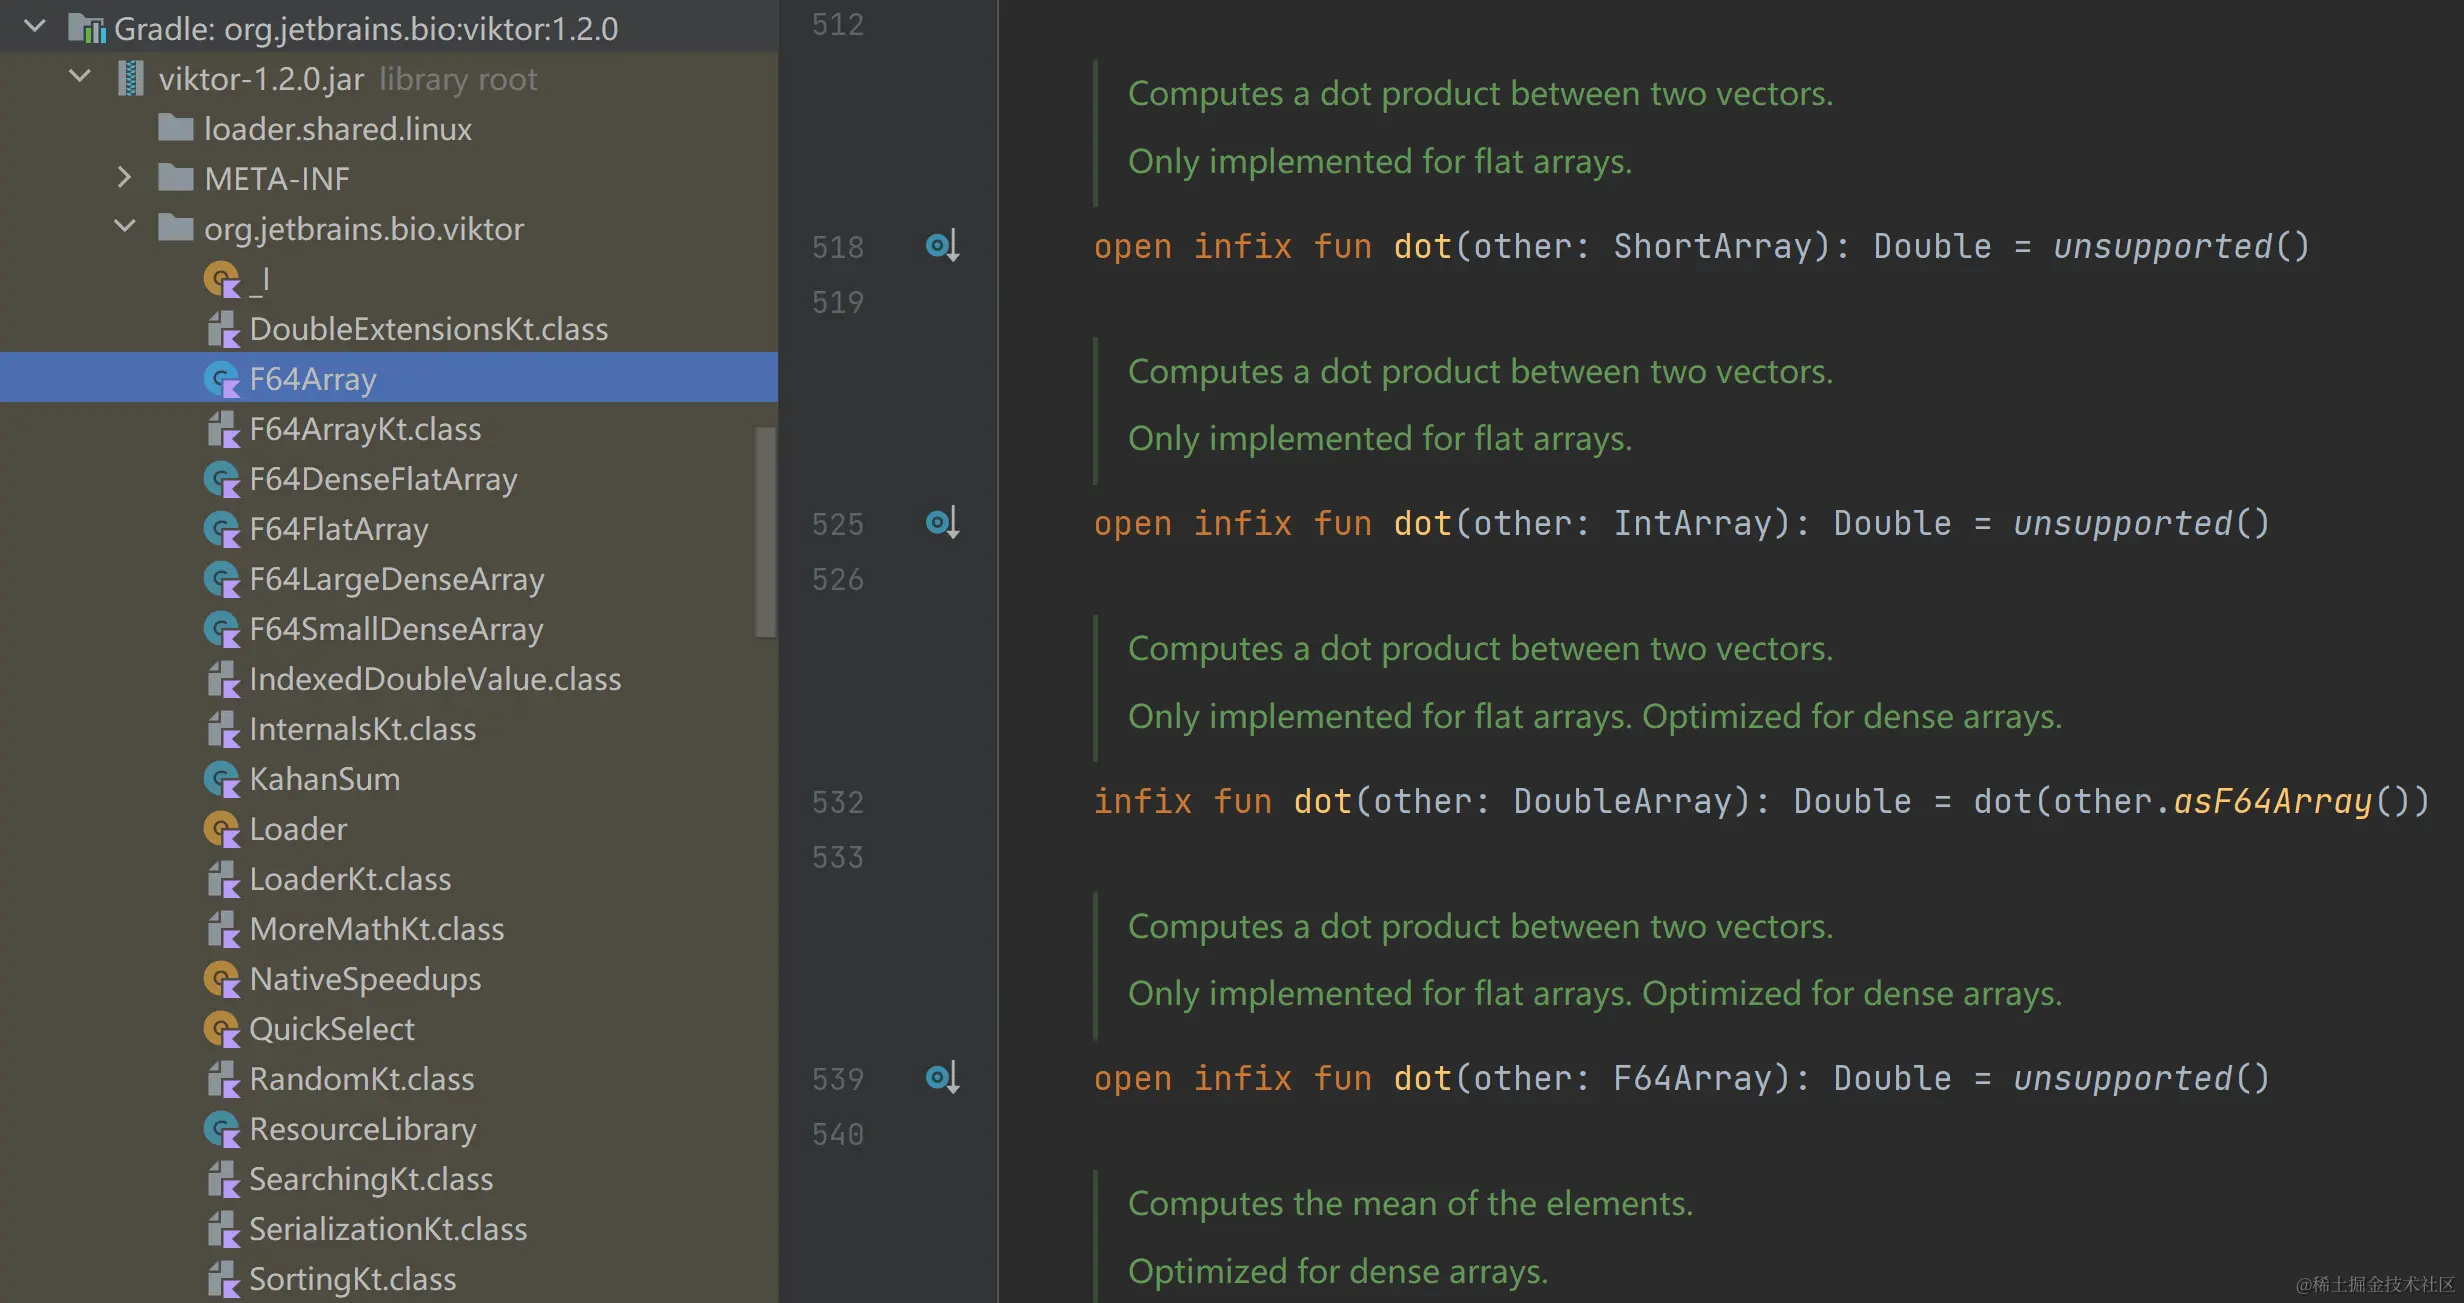This screenshot has width=2464, height=1303.
Task: Click line number 532 in the gutter
Action: (x=838, y=802)
